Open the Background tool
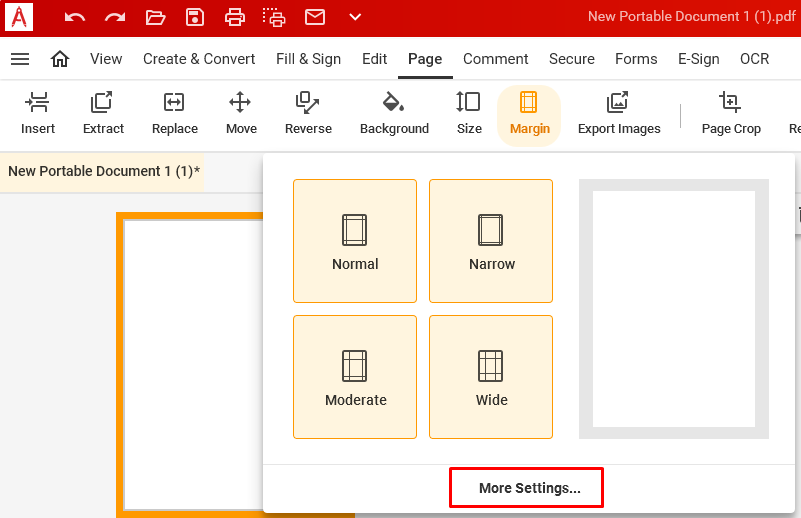Viewport: 801px width, 518px height. point(394,113)
